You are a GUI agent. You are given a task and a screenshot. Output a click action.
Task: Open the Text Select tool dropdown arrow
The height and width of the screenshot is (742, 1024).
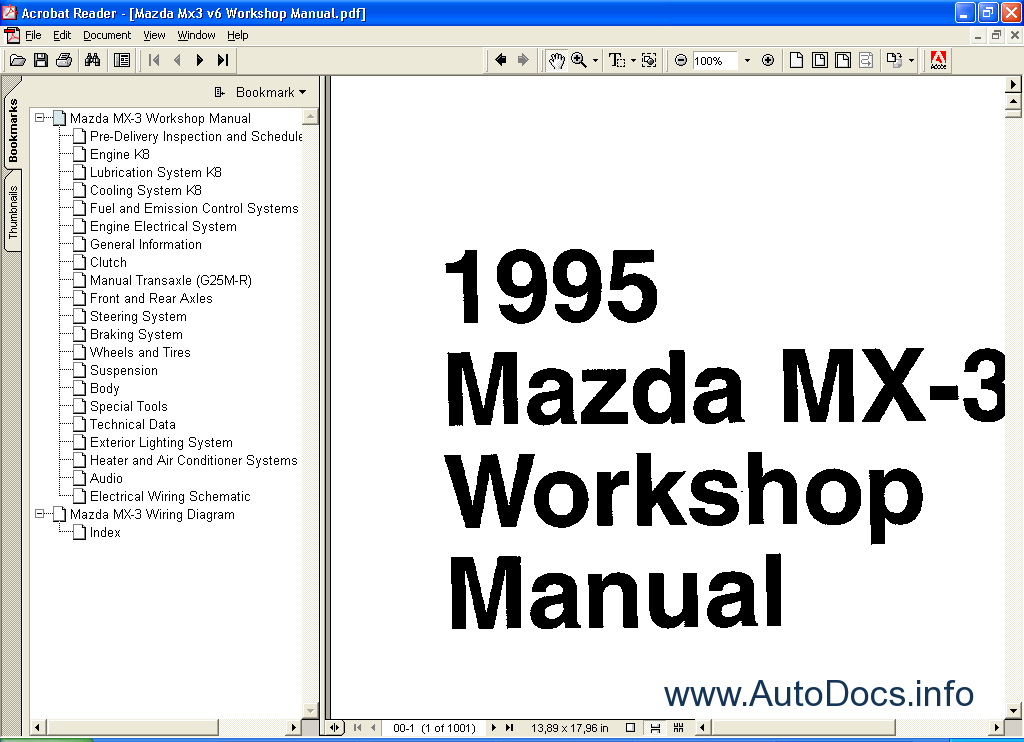tap(633, 61)
